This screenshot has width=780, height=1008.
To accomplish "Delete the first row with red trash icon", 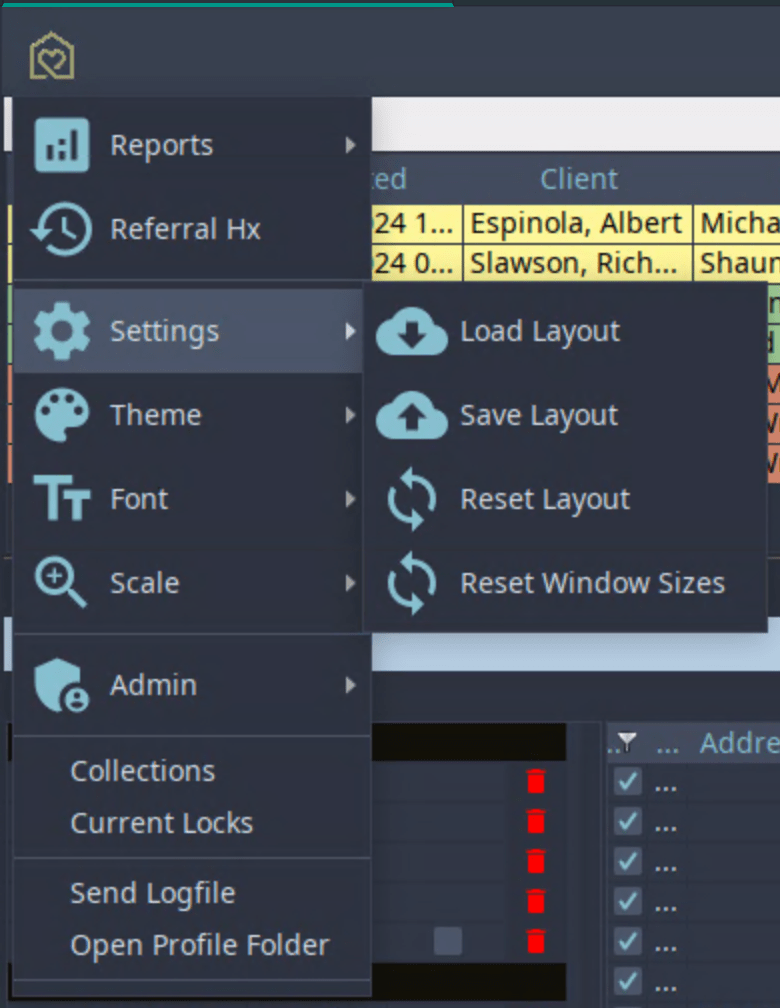I will click(536, 781).
